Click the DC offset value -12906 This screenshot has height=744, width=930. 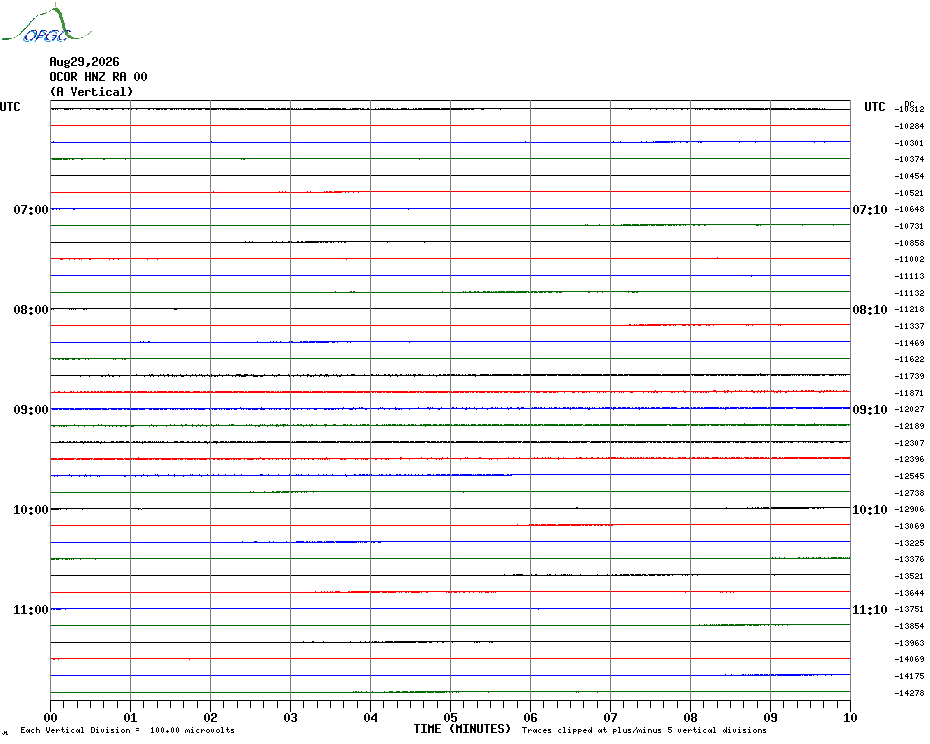909,510
